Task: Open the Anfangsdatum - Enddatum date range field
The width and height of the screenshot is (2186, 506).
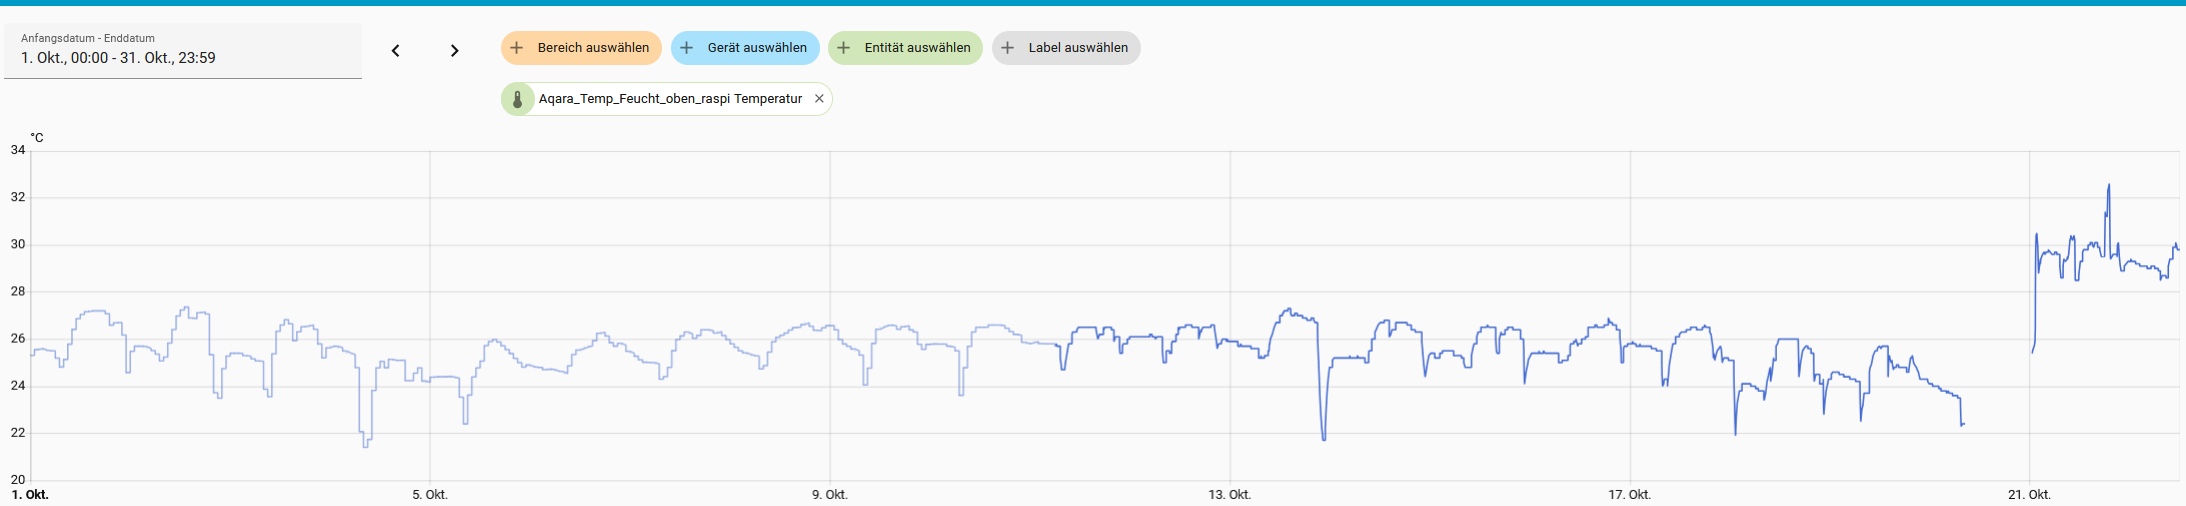Action: [x=182, y=51]
